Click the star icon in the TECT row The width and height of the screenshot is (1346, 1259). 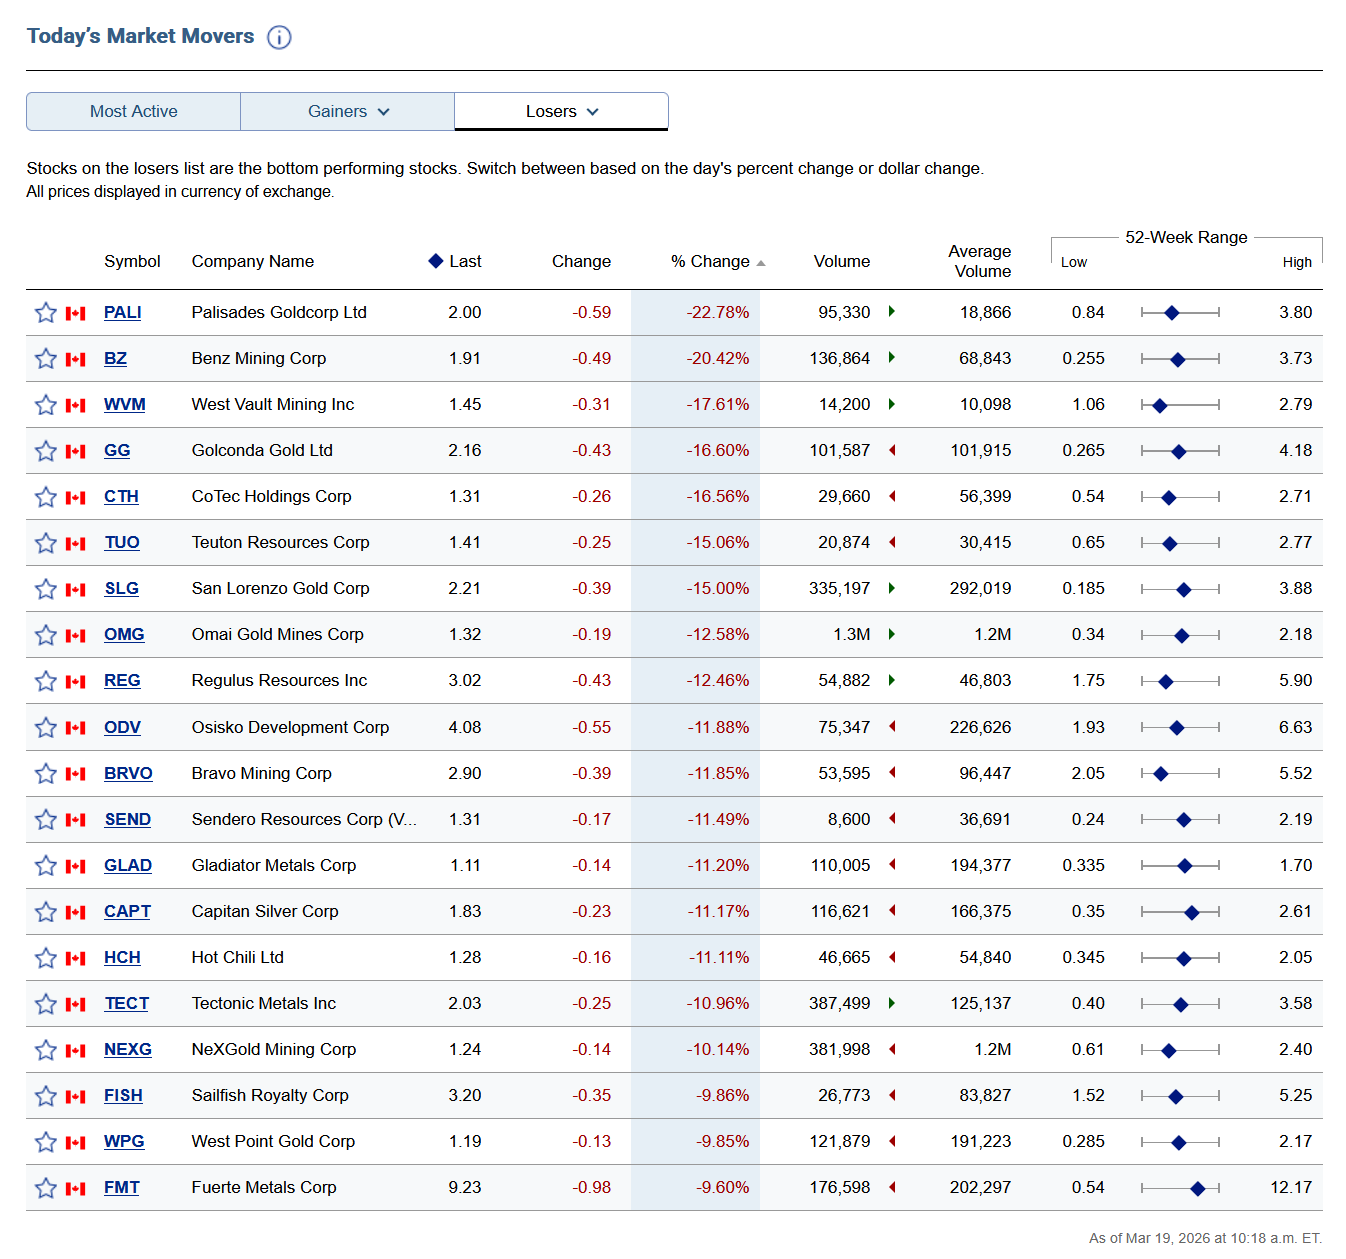[46, 1004]
